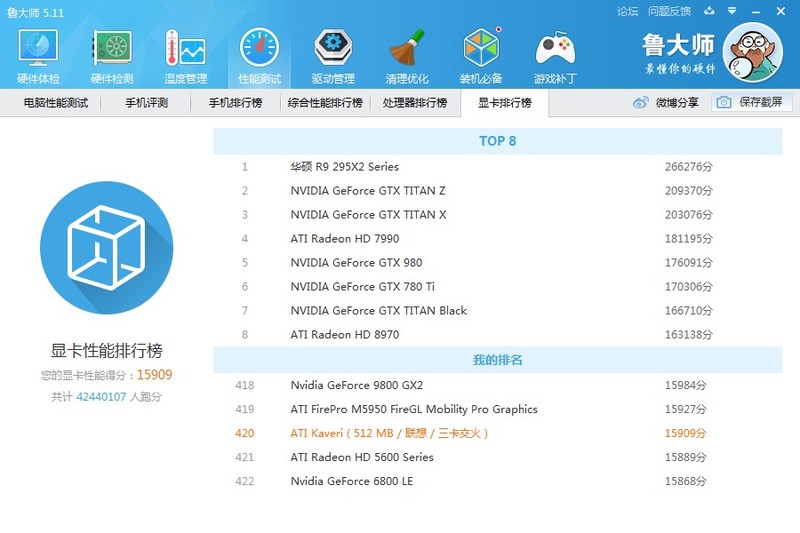
Task: Click the 鲁大师 5.11 title text
Action: 35,13
